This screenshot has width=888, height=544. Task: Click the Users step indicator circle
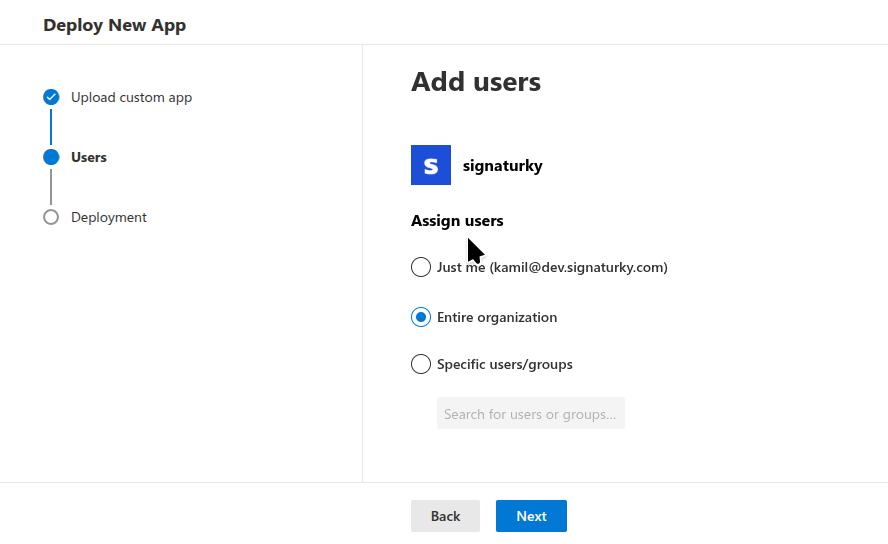51,157
